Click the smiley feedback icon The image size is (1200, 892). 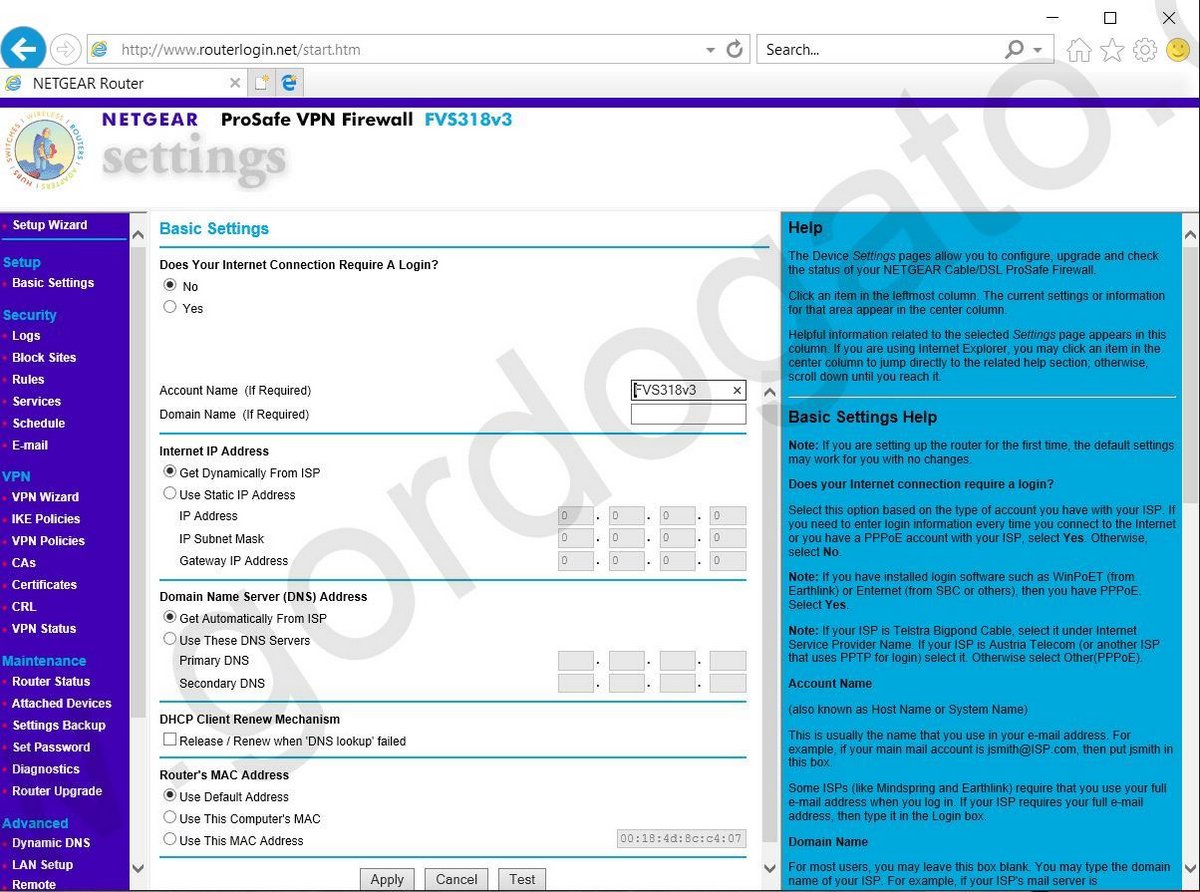click(x=1178, y=50)
